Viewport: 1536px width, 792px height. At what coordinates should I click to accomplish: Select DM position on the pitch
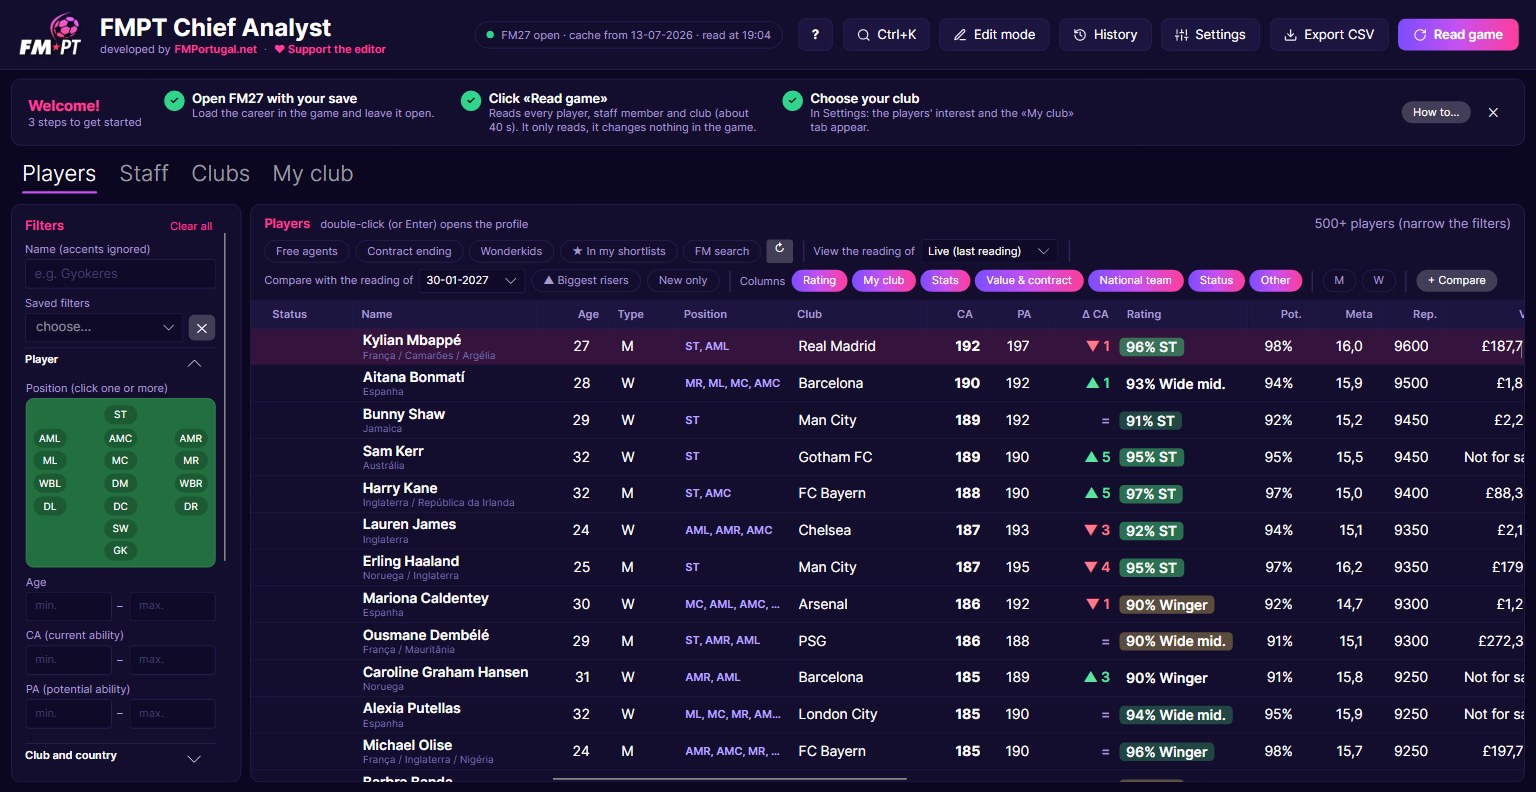tap(120, 484)
